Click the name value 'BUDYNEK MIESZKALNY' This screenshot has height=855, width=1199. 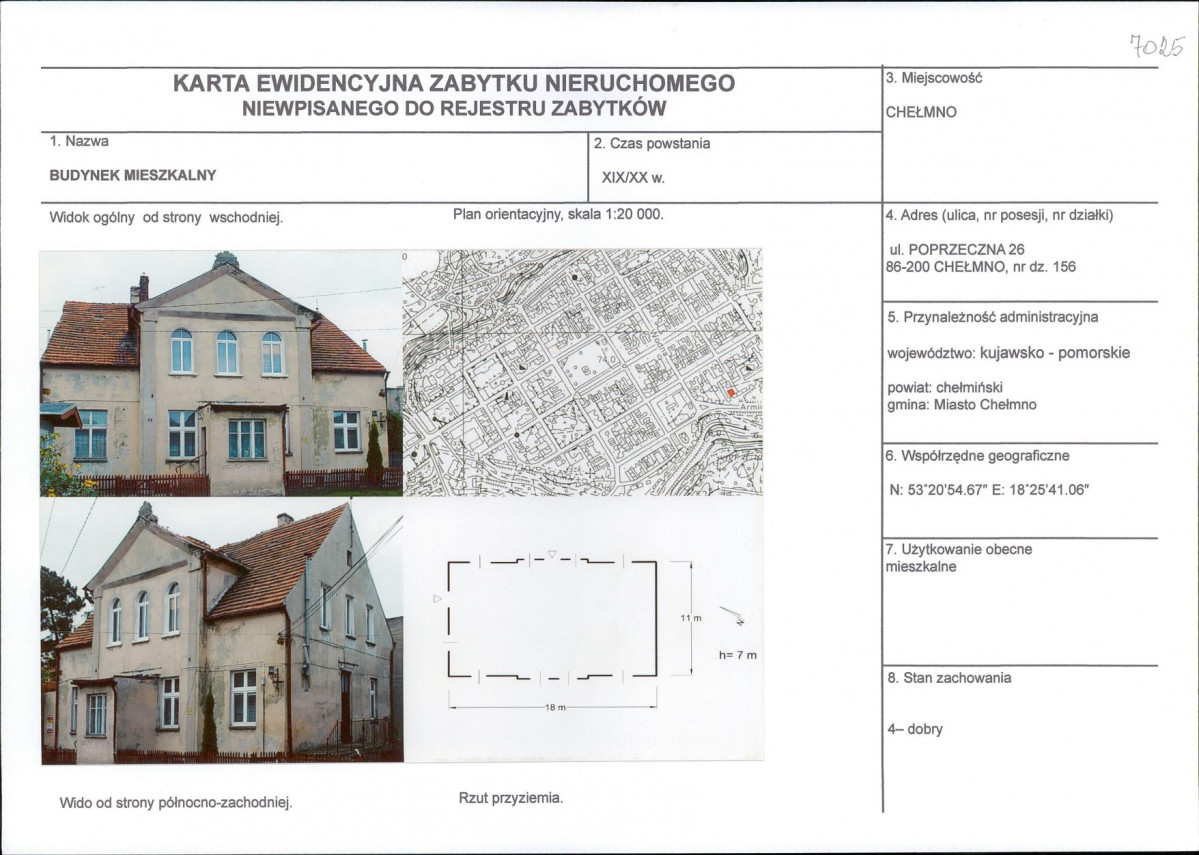[133, 175]
